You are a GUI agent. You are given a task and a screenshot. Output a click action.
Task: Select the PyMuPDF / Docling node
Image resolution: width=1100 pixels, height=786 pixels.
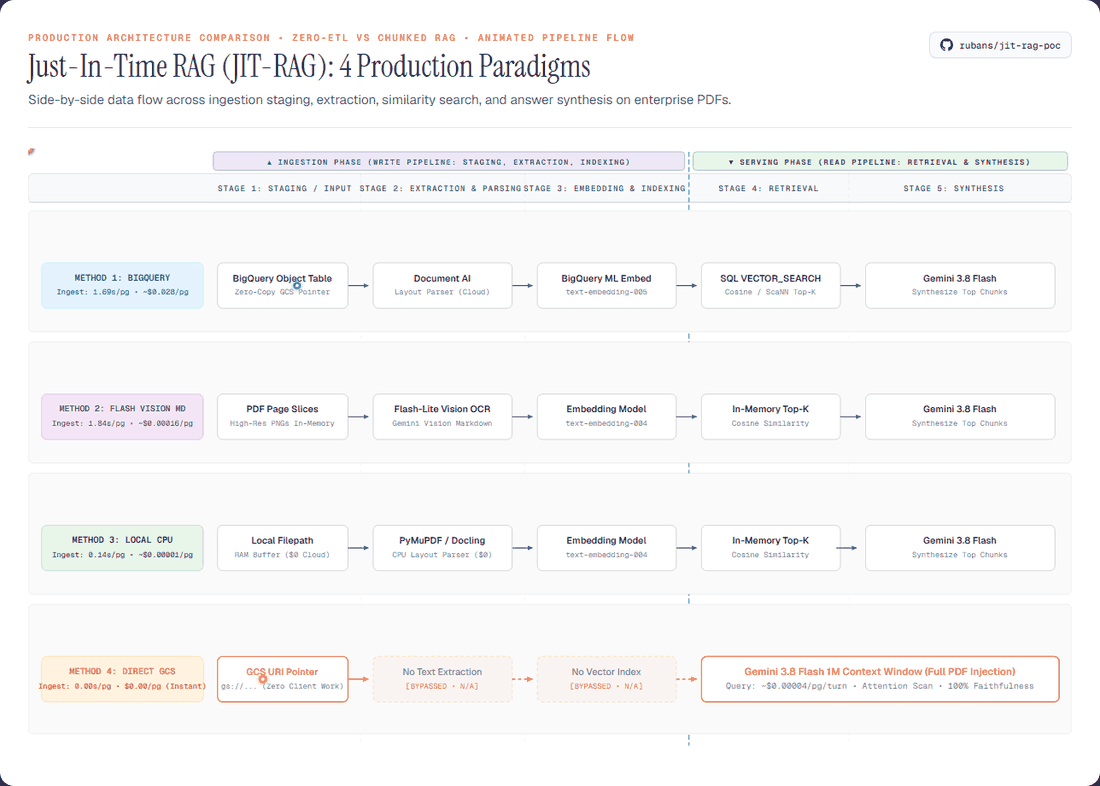[x=443, y=547]
